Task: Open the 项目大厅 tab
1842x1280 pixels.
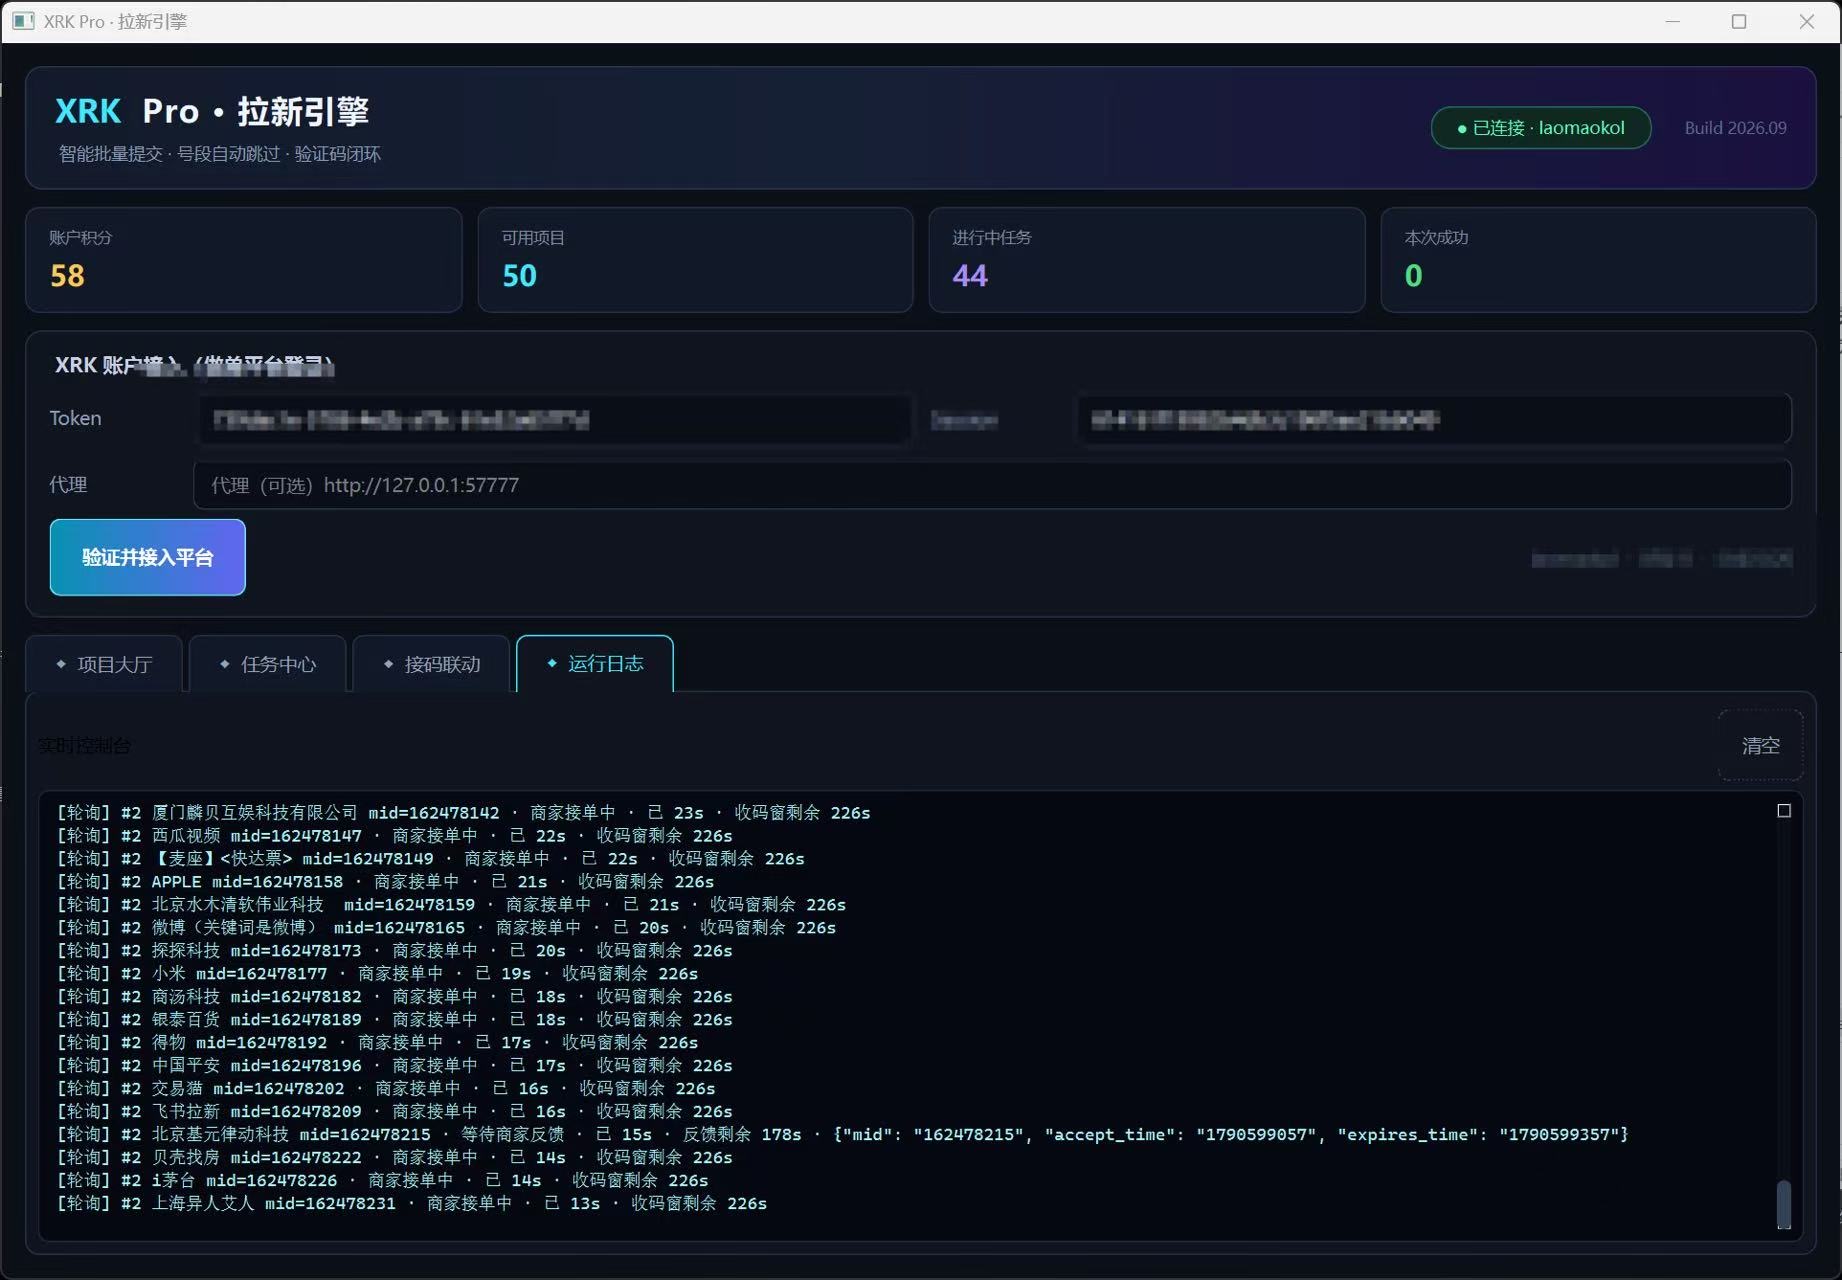Action: tap(104, 664)
